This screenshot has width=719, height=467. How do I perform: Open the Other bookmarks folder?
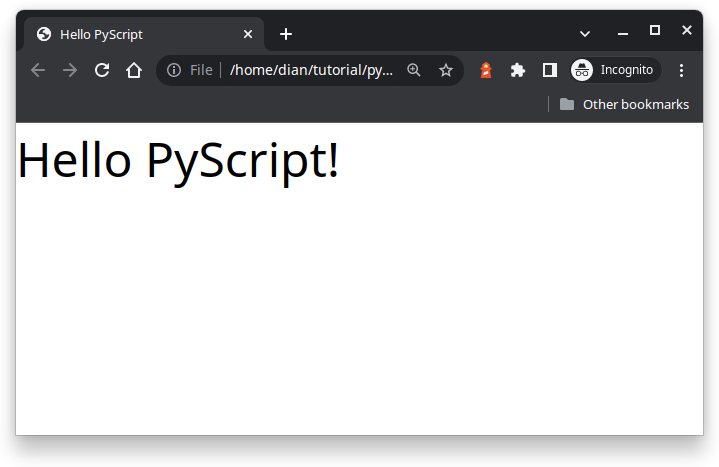coord(624,105)
